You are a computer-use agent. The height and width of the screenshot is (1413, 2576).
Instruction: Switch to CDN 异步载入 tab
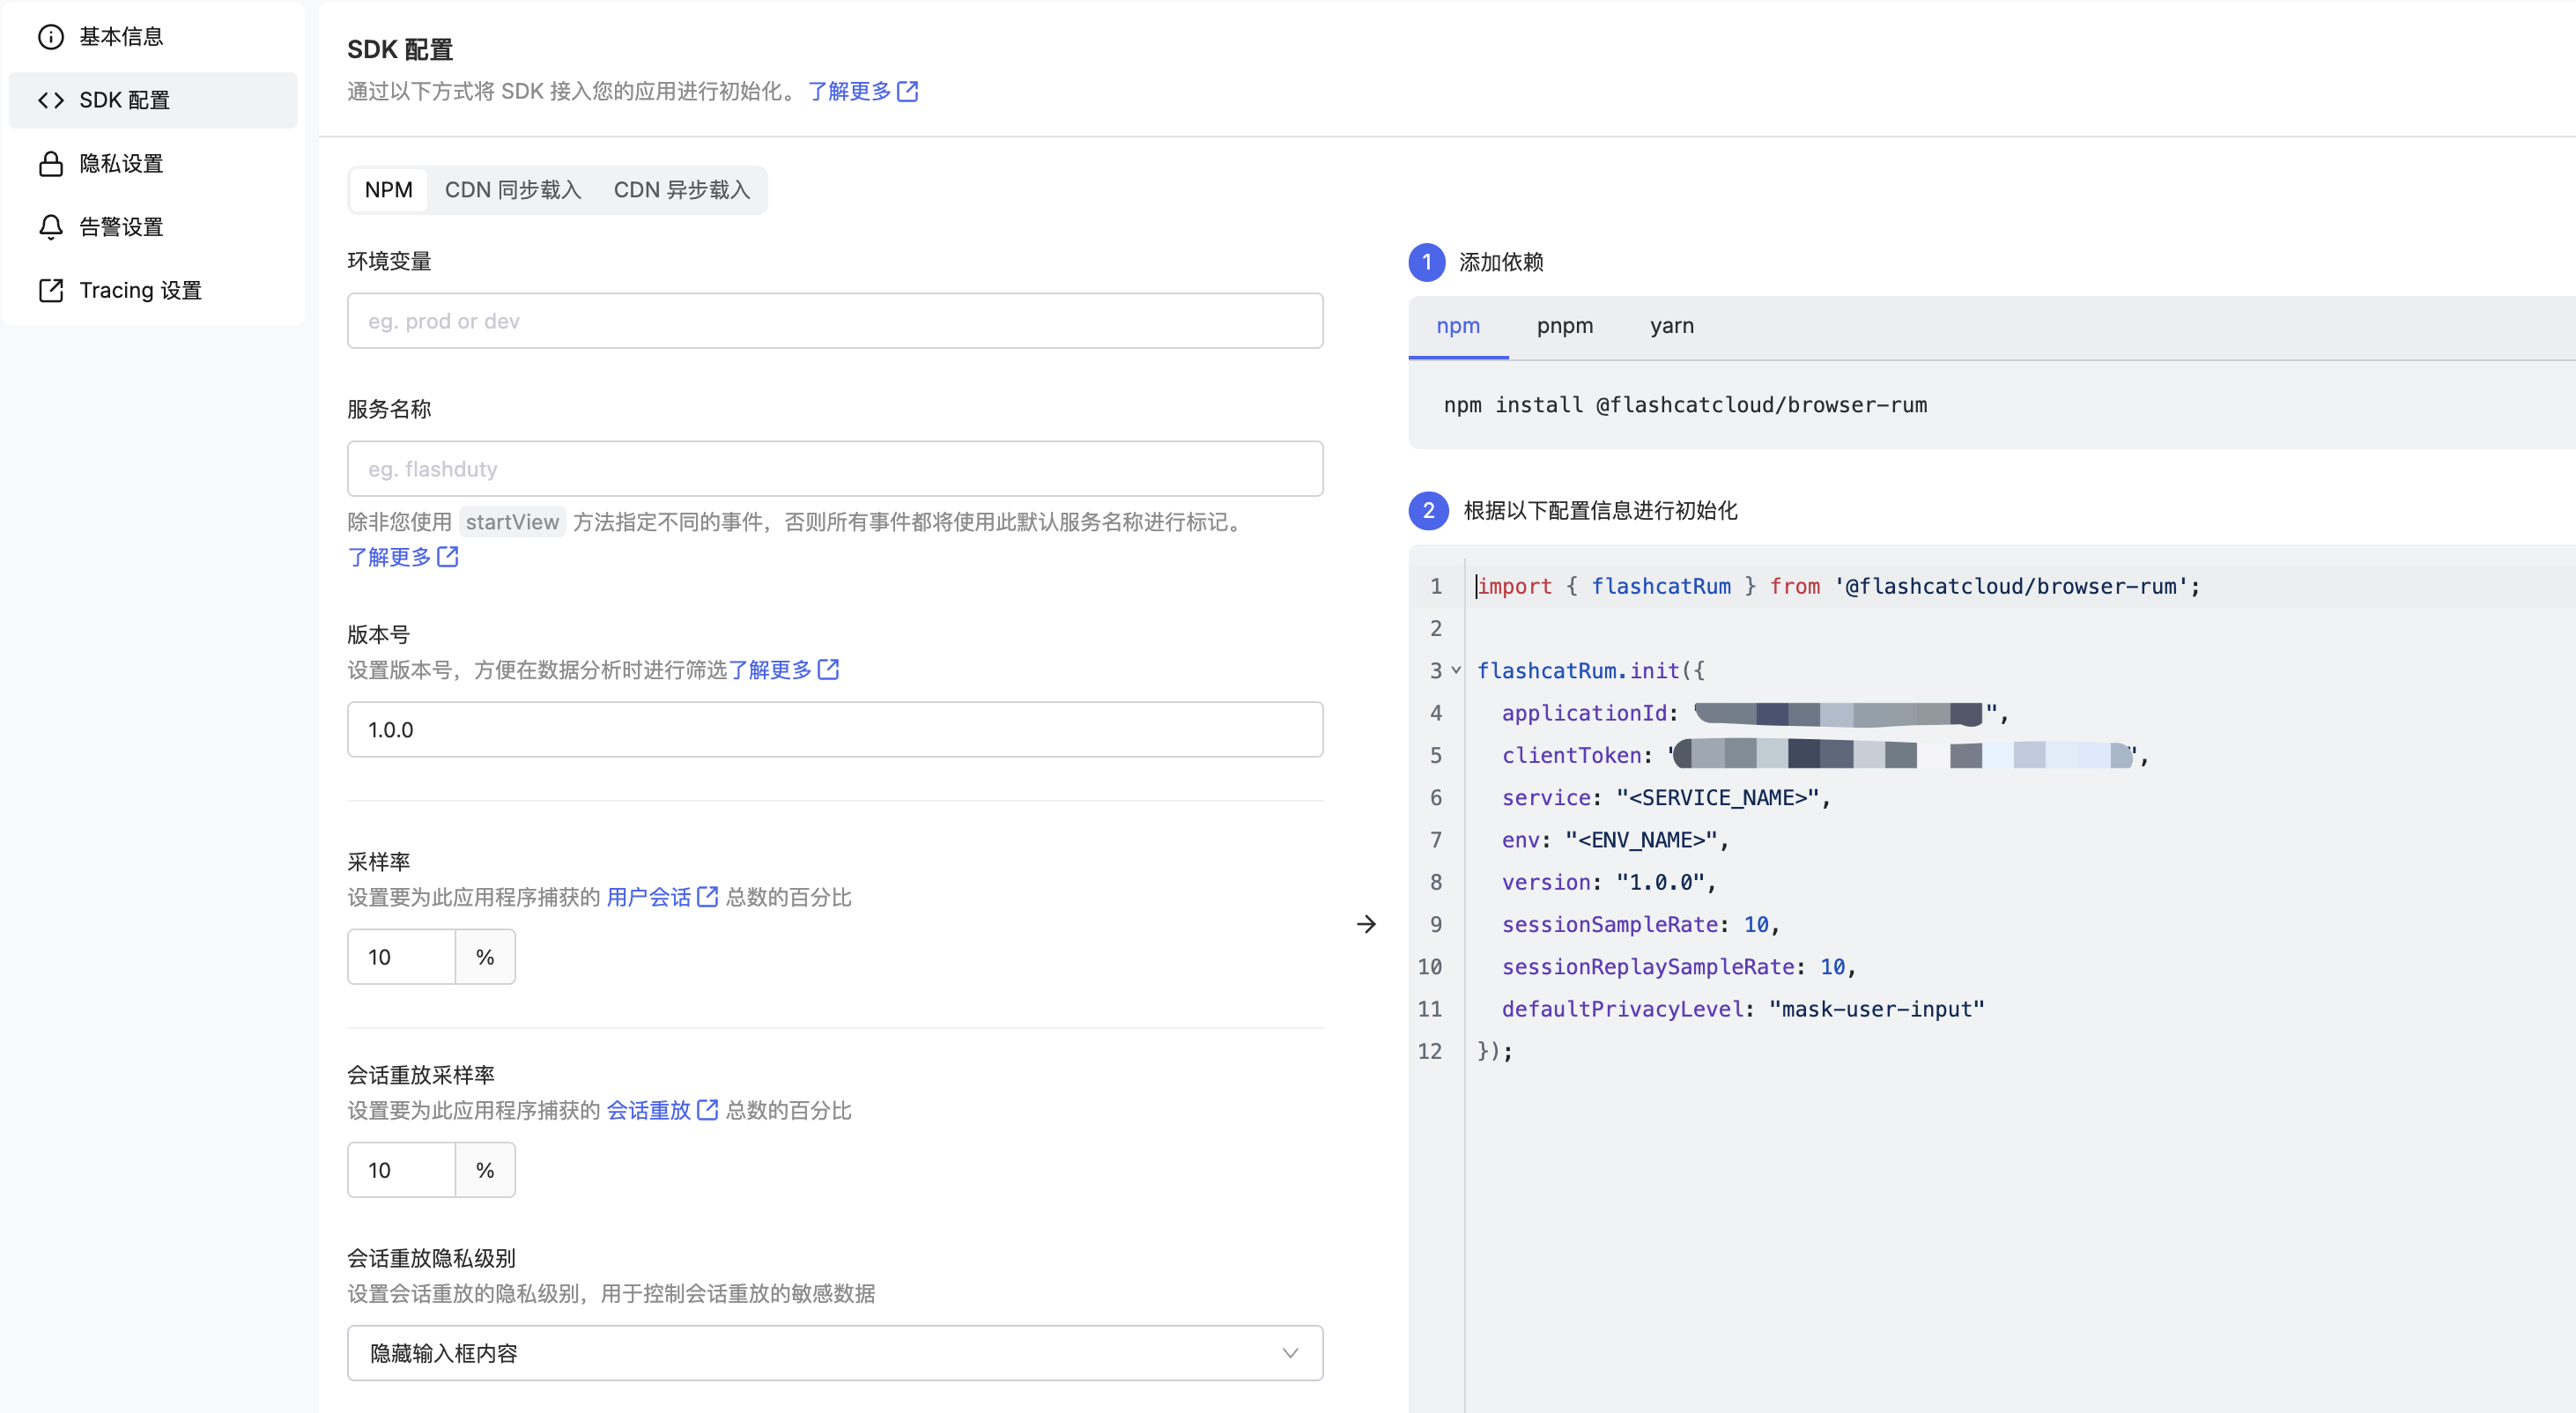(x=681, y=190)
